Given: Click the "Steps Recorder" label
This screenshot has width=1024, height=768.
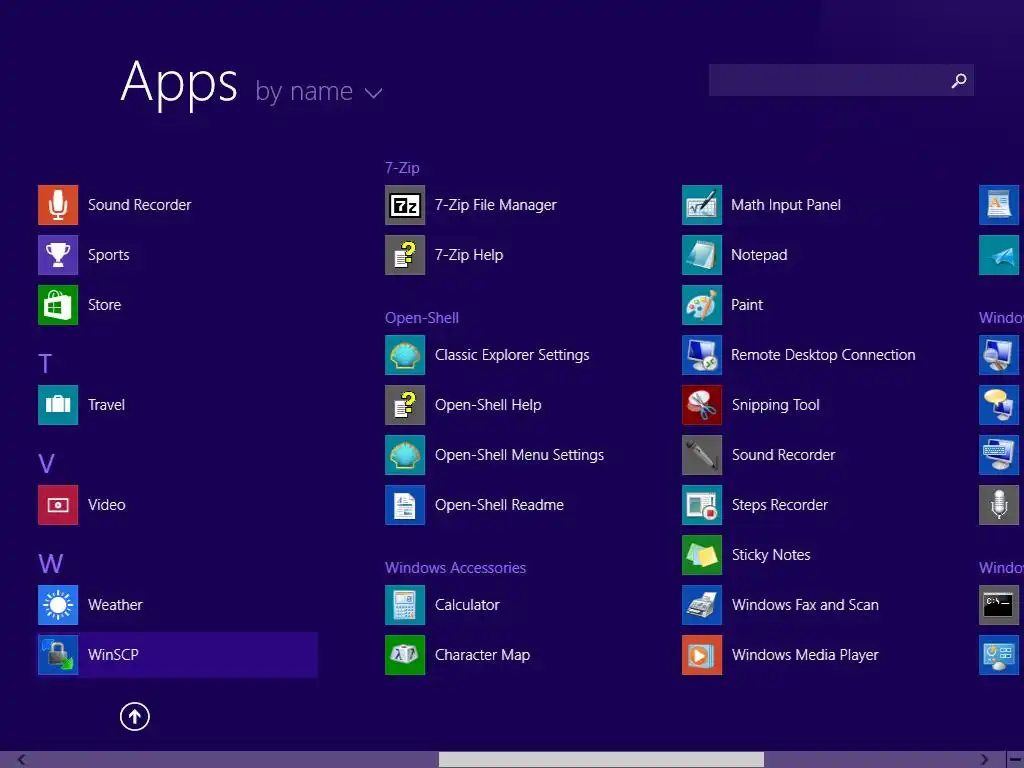Looking at the screenshot, I should 780,505.
